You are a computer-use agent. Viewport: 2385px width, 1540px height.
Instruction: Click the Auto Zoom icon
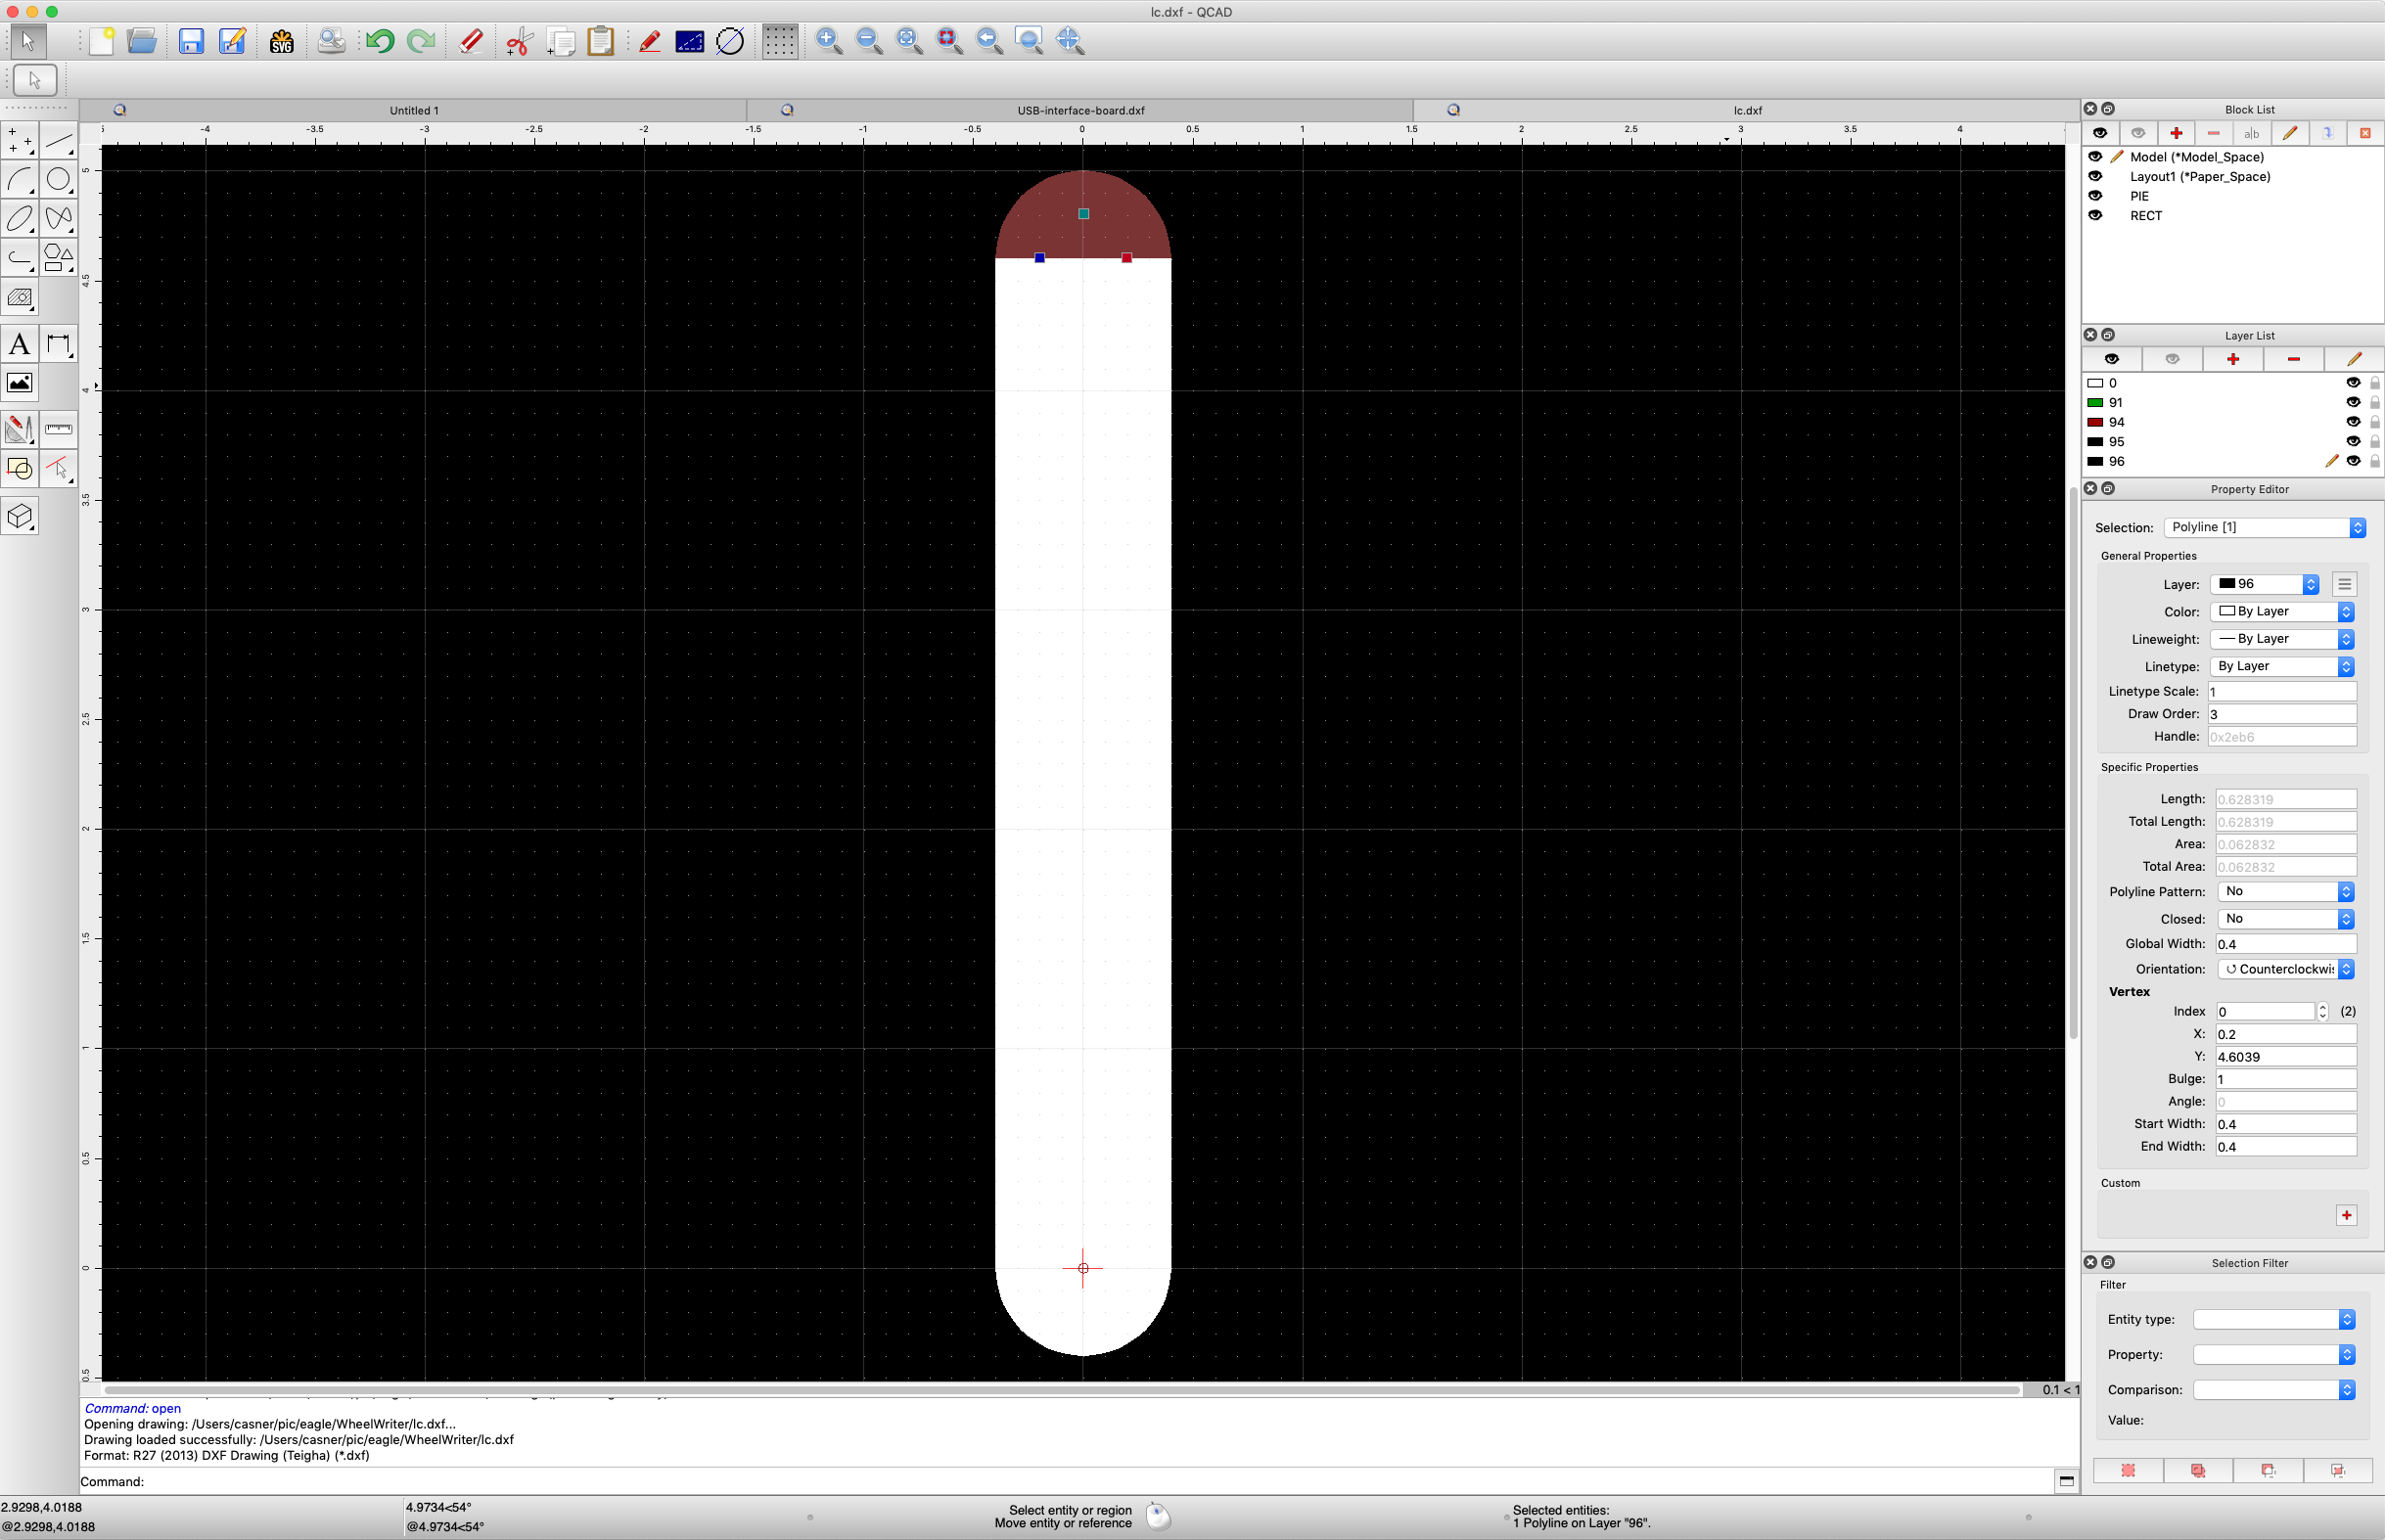(909, 41)
